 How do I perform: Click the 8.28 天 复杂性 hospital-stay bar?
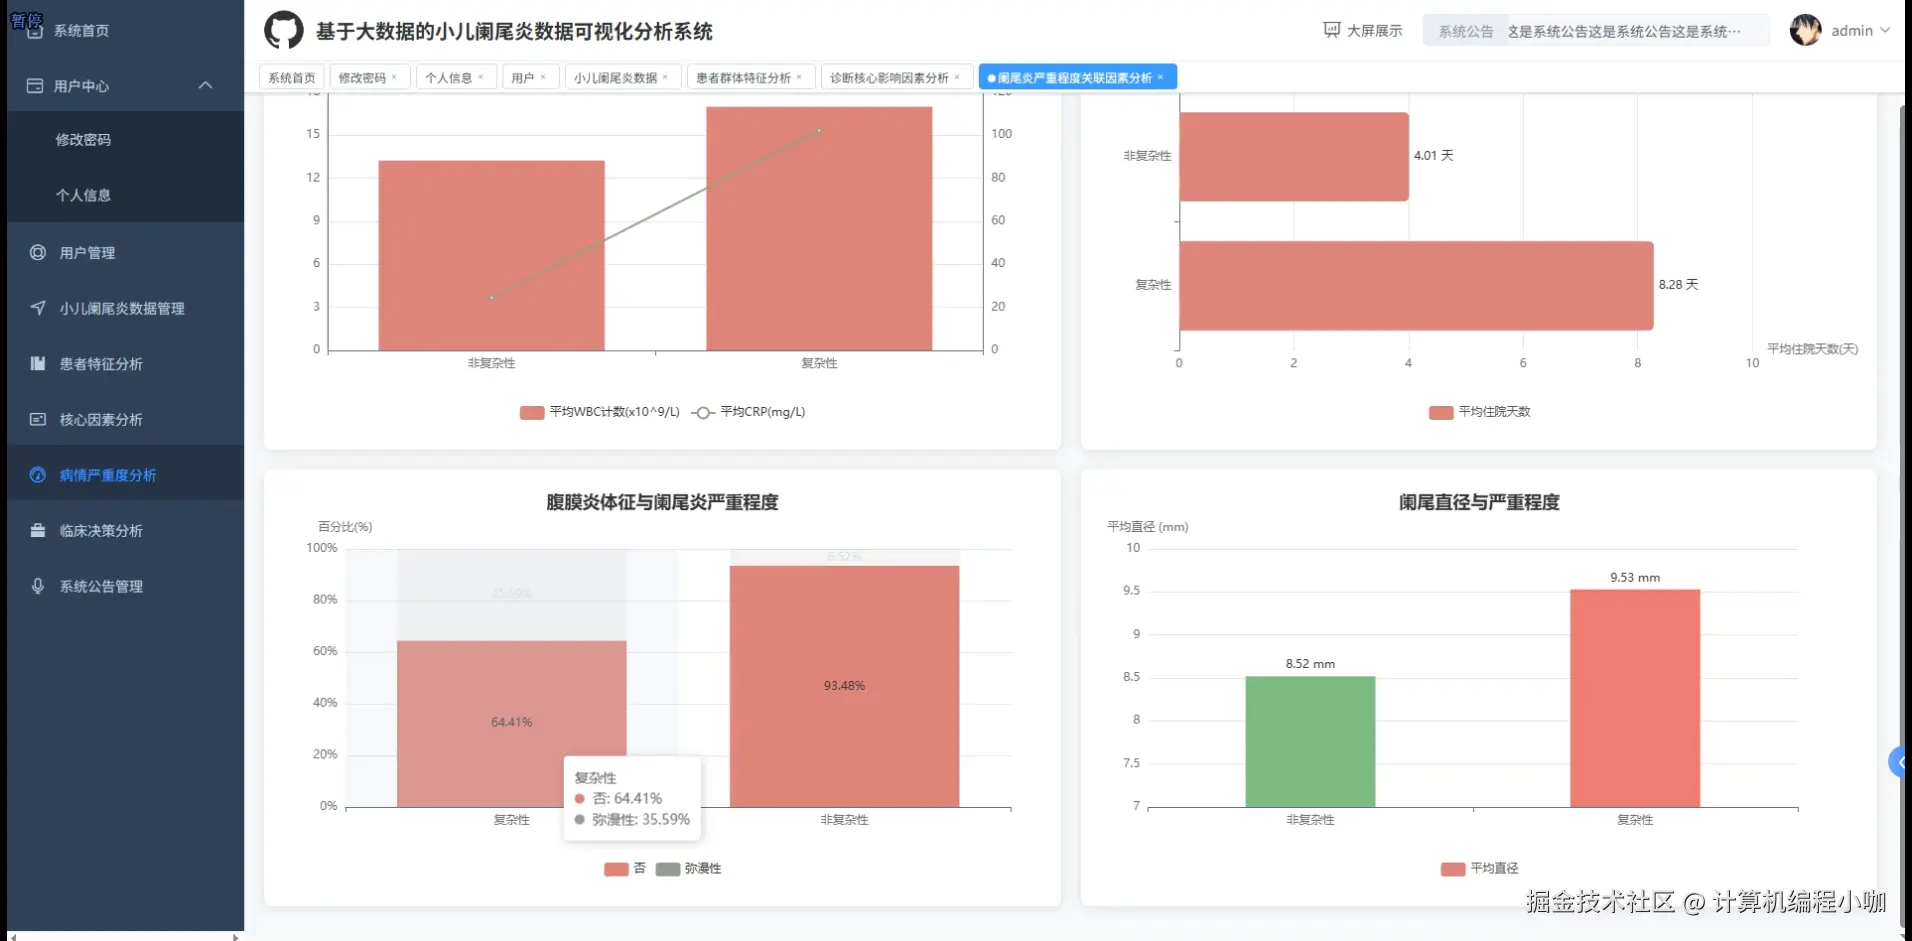(x=1416, y=285)
